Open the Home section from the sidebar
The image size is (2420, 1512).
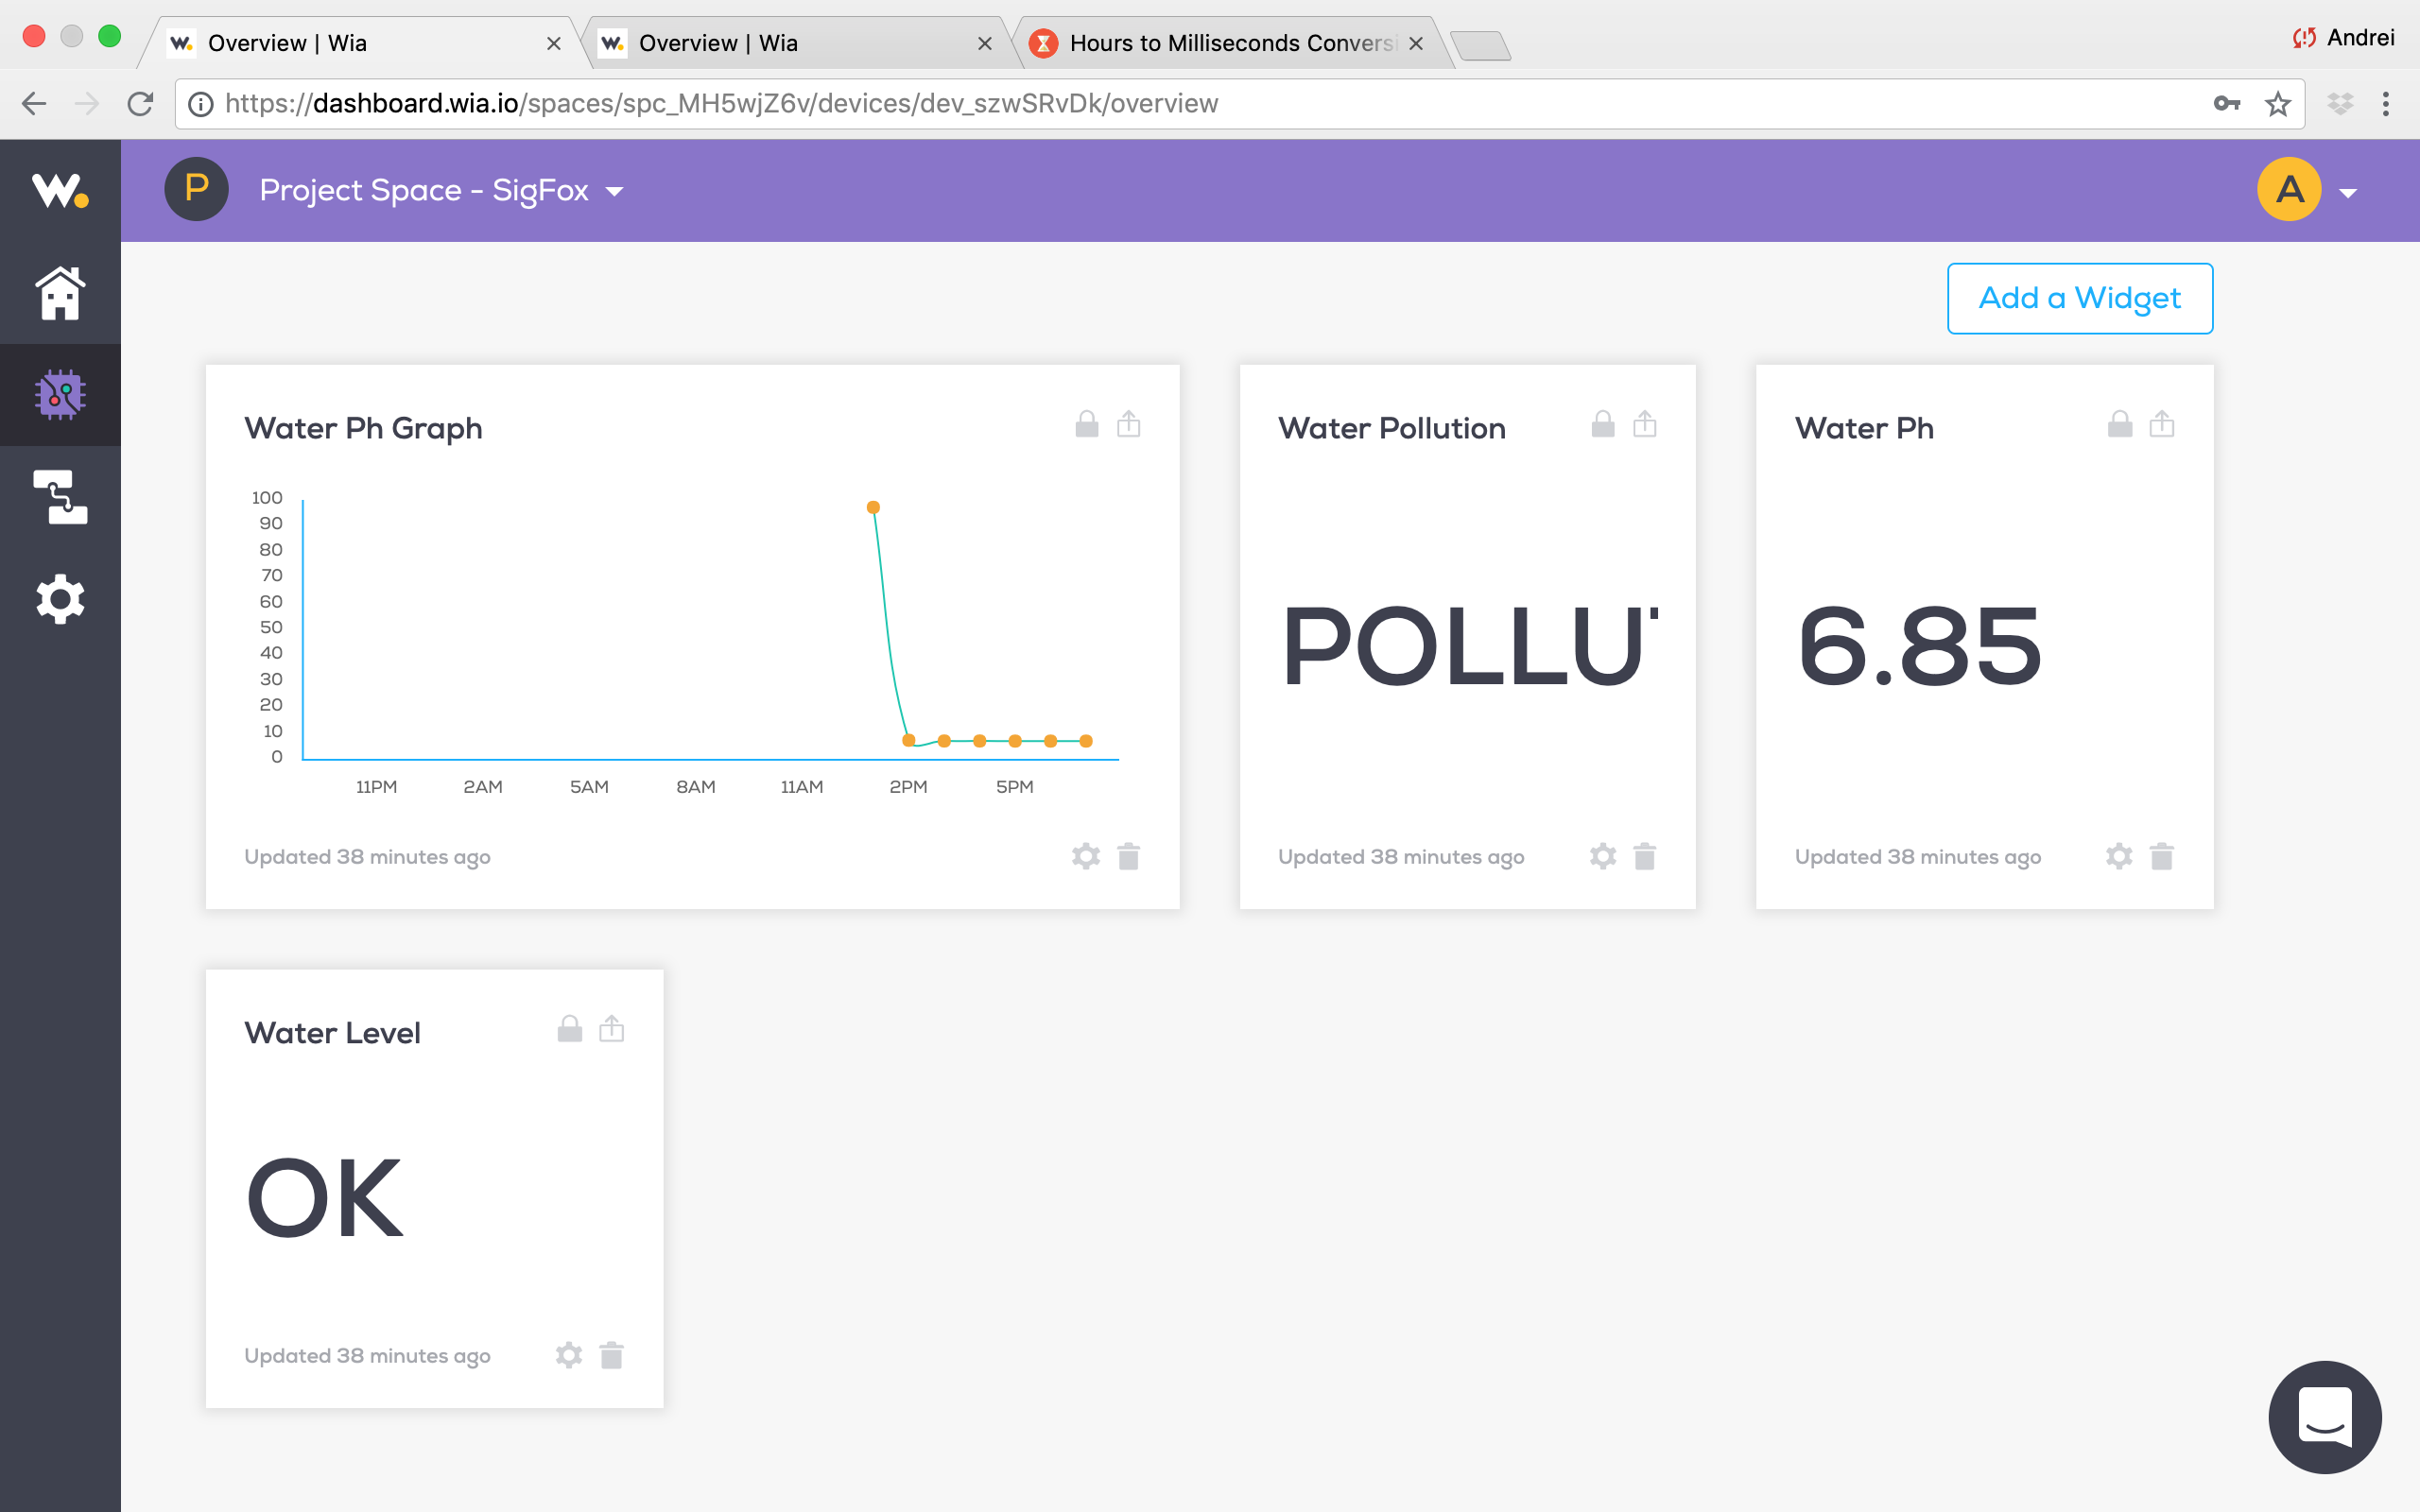pyautogui.click(x=60, y=293)
